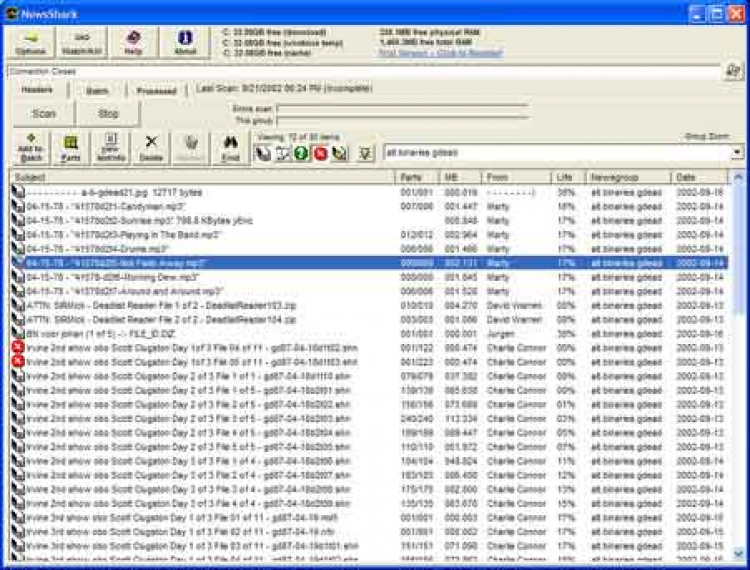Click the list scrollbar up arrow

(x=738, y=178)
